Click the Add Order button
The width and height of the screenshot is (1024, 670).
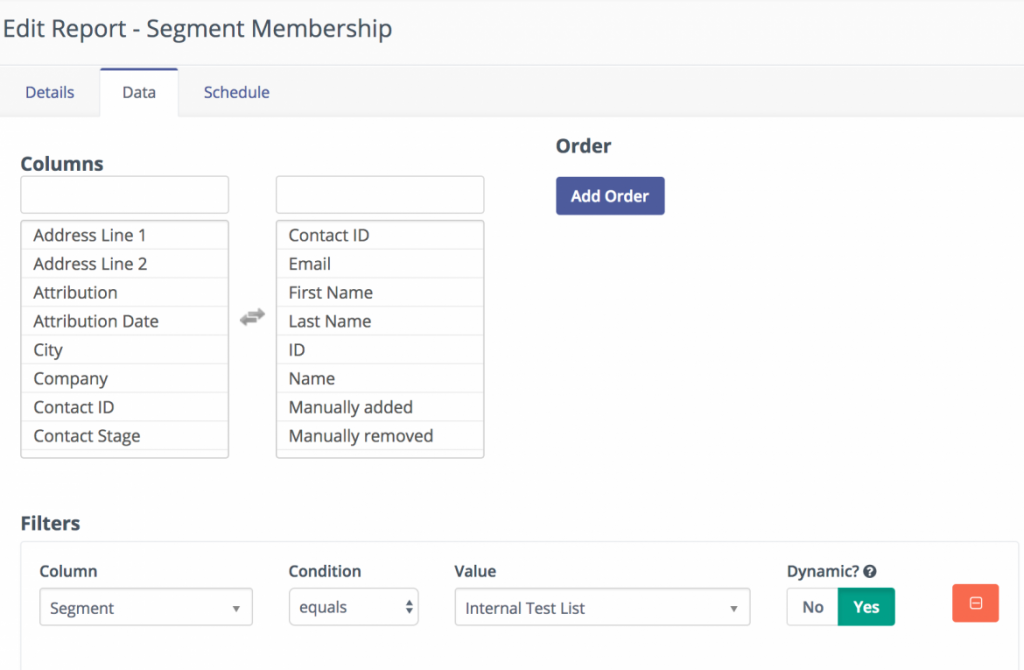[x=610, y=196]
